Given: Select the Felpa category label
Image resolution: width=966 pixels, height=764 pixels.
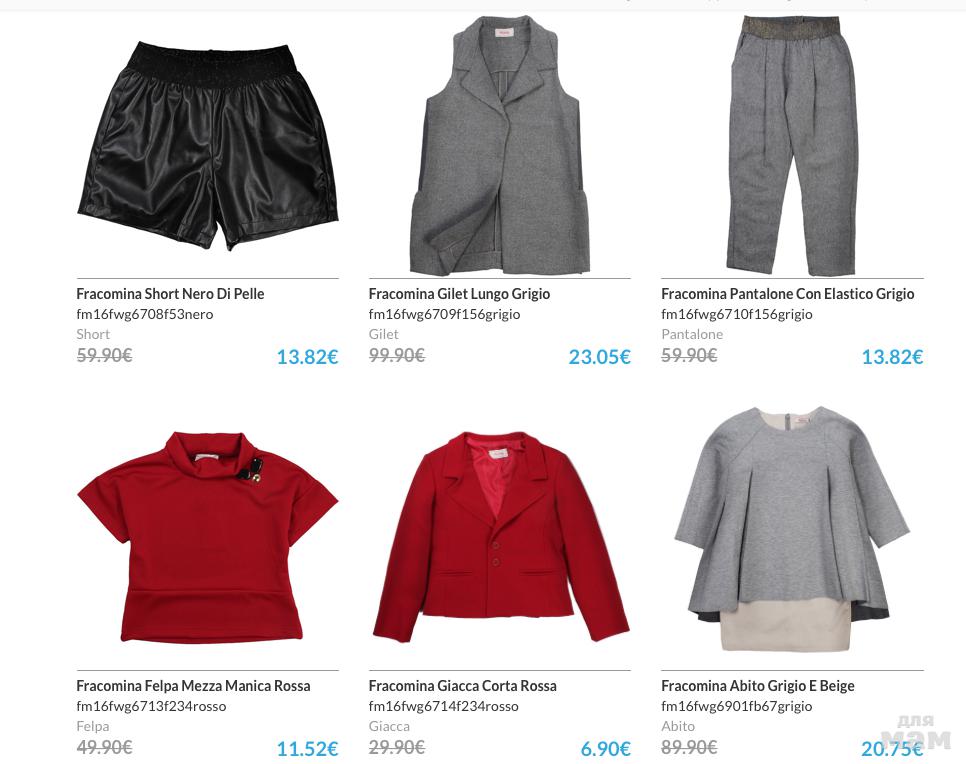Looking at the screenshot, I should point(92,726).
